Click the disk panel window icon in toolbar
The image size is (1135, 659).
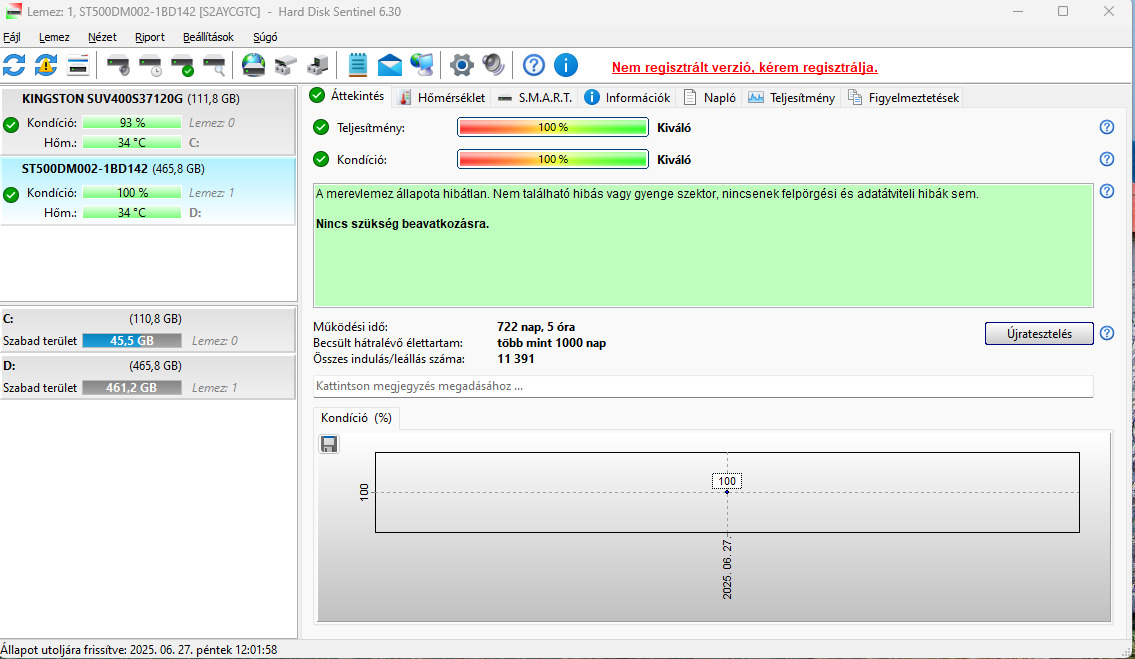pyautogui.click(x=77, y=66)
